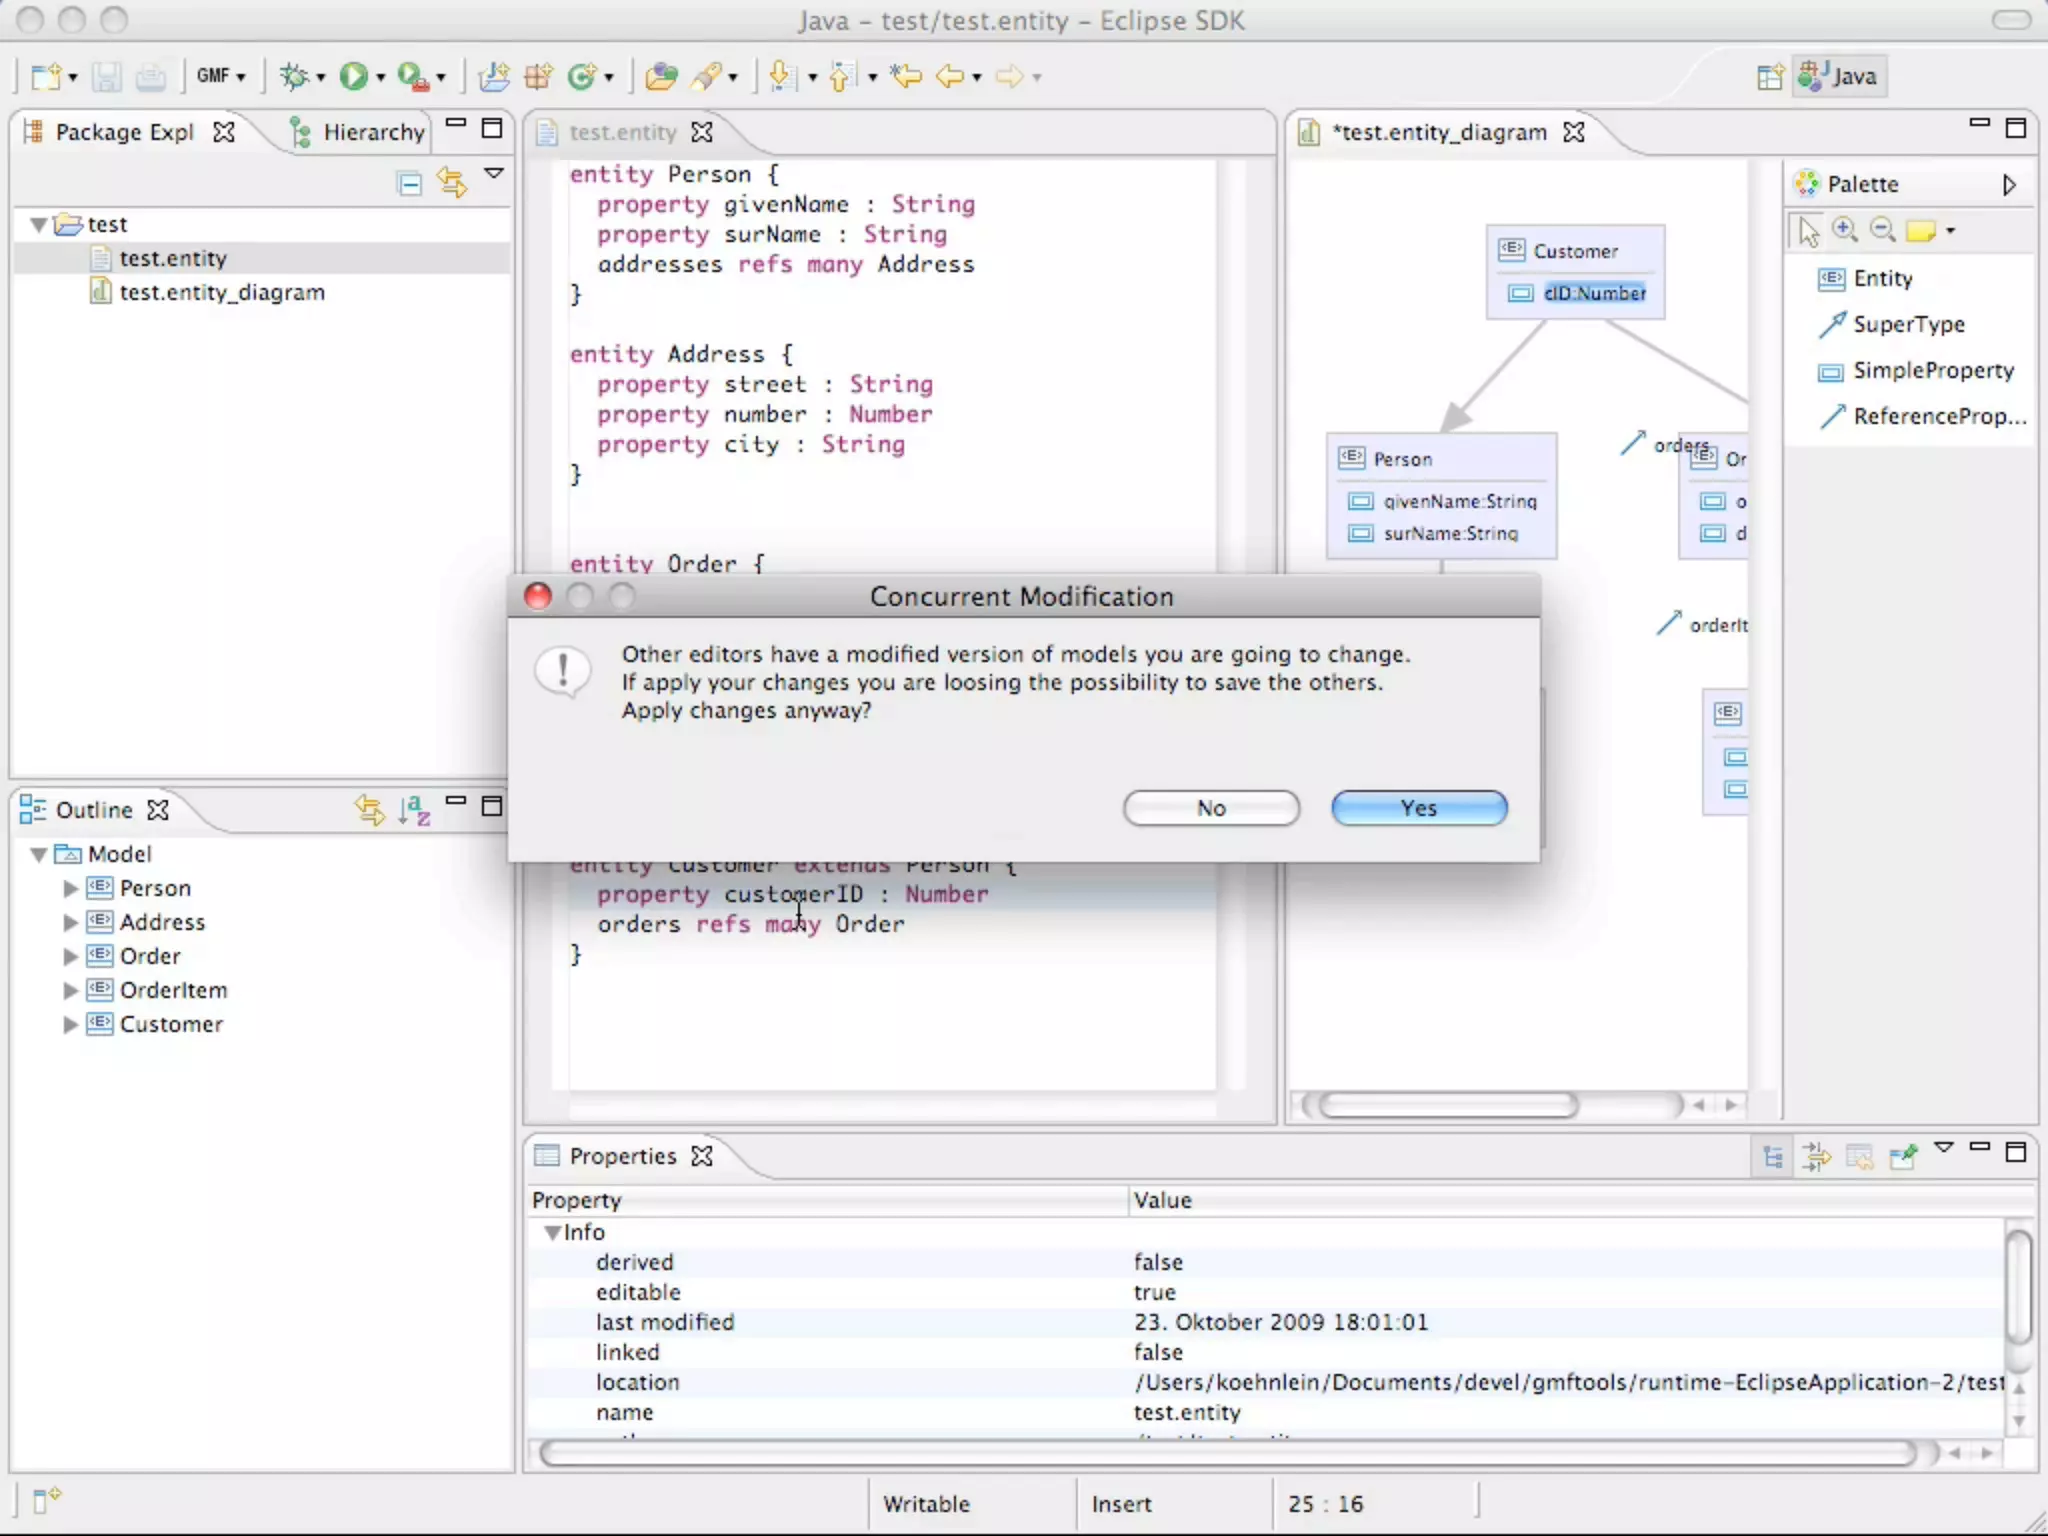Pick the Entity tool in Palette
Image resolution: width=2048 pixels, height=1536 pixels.
[x=1881, y=278]
